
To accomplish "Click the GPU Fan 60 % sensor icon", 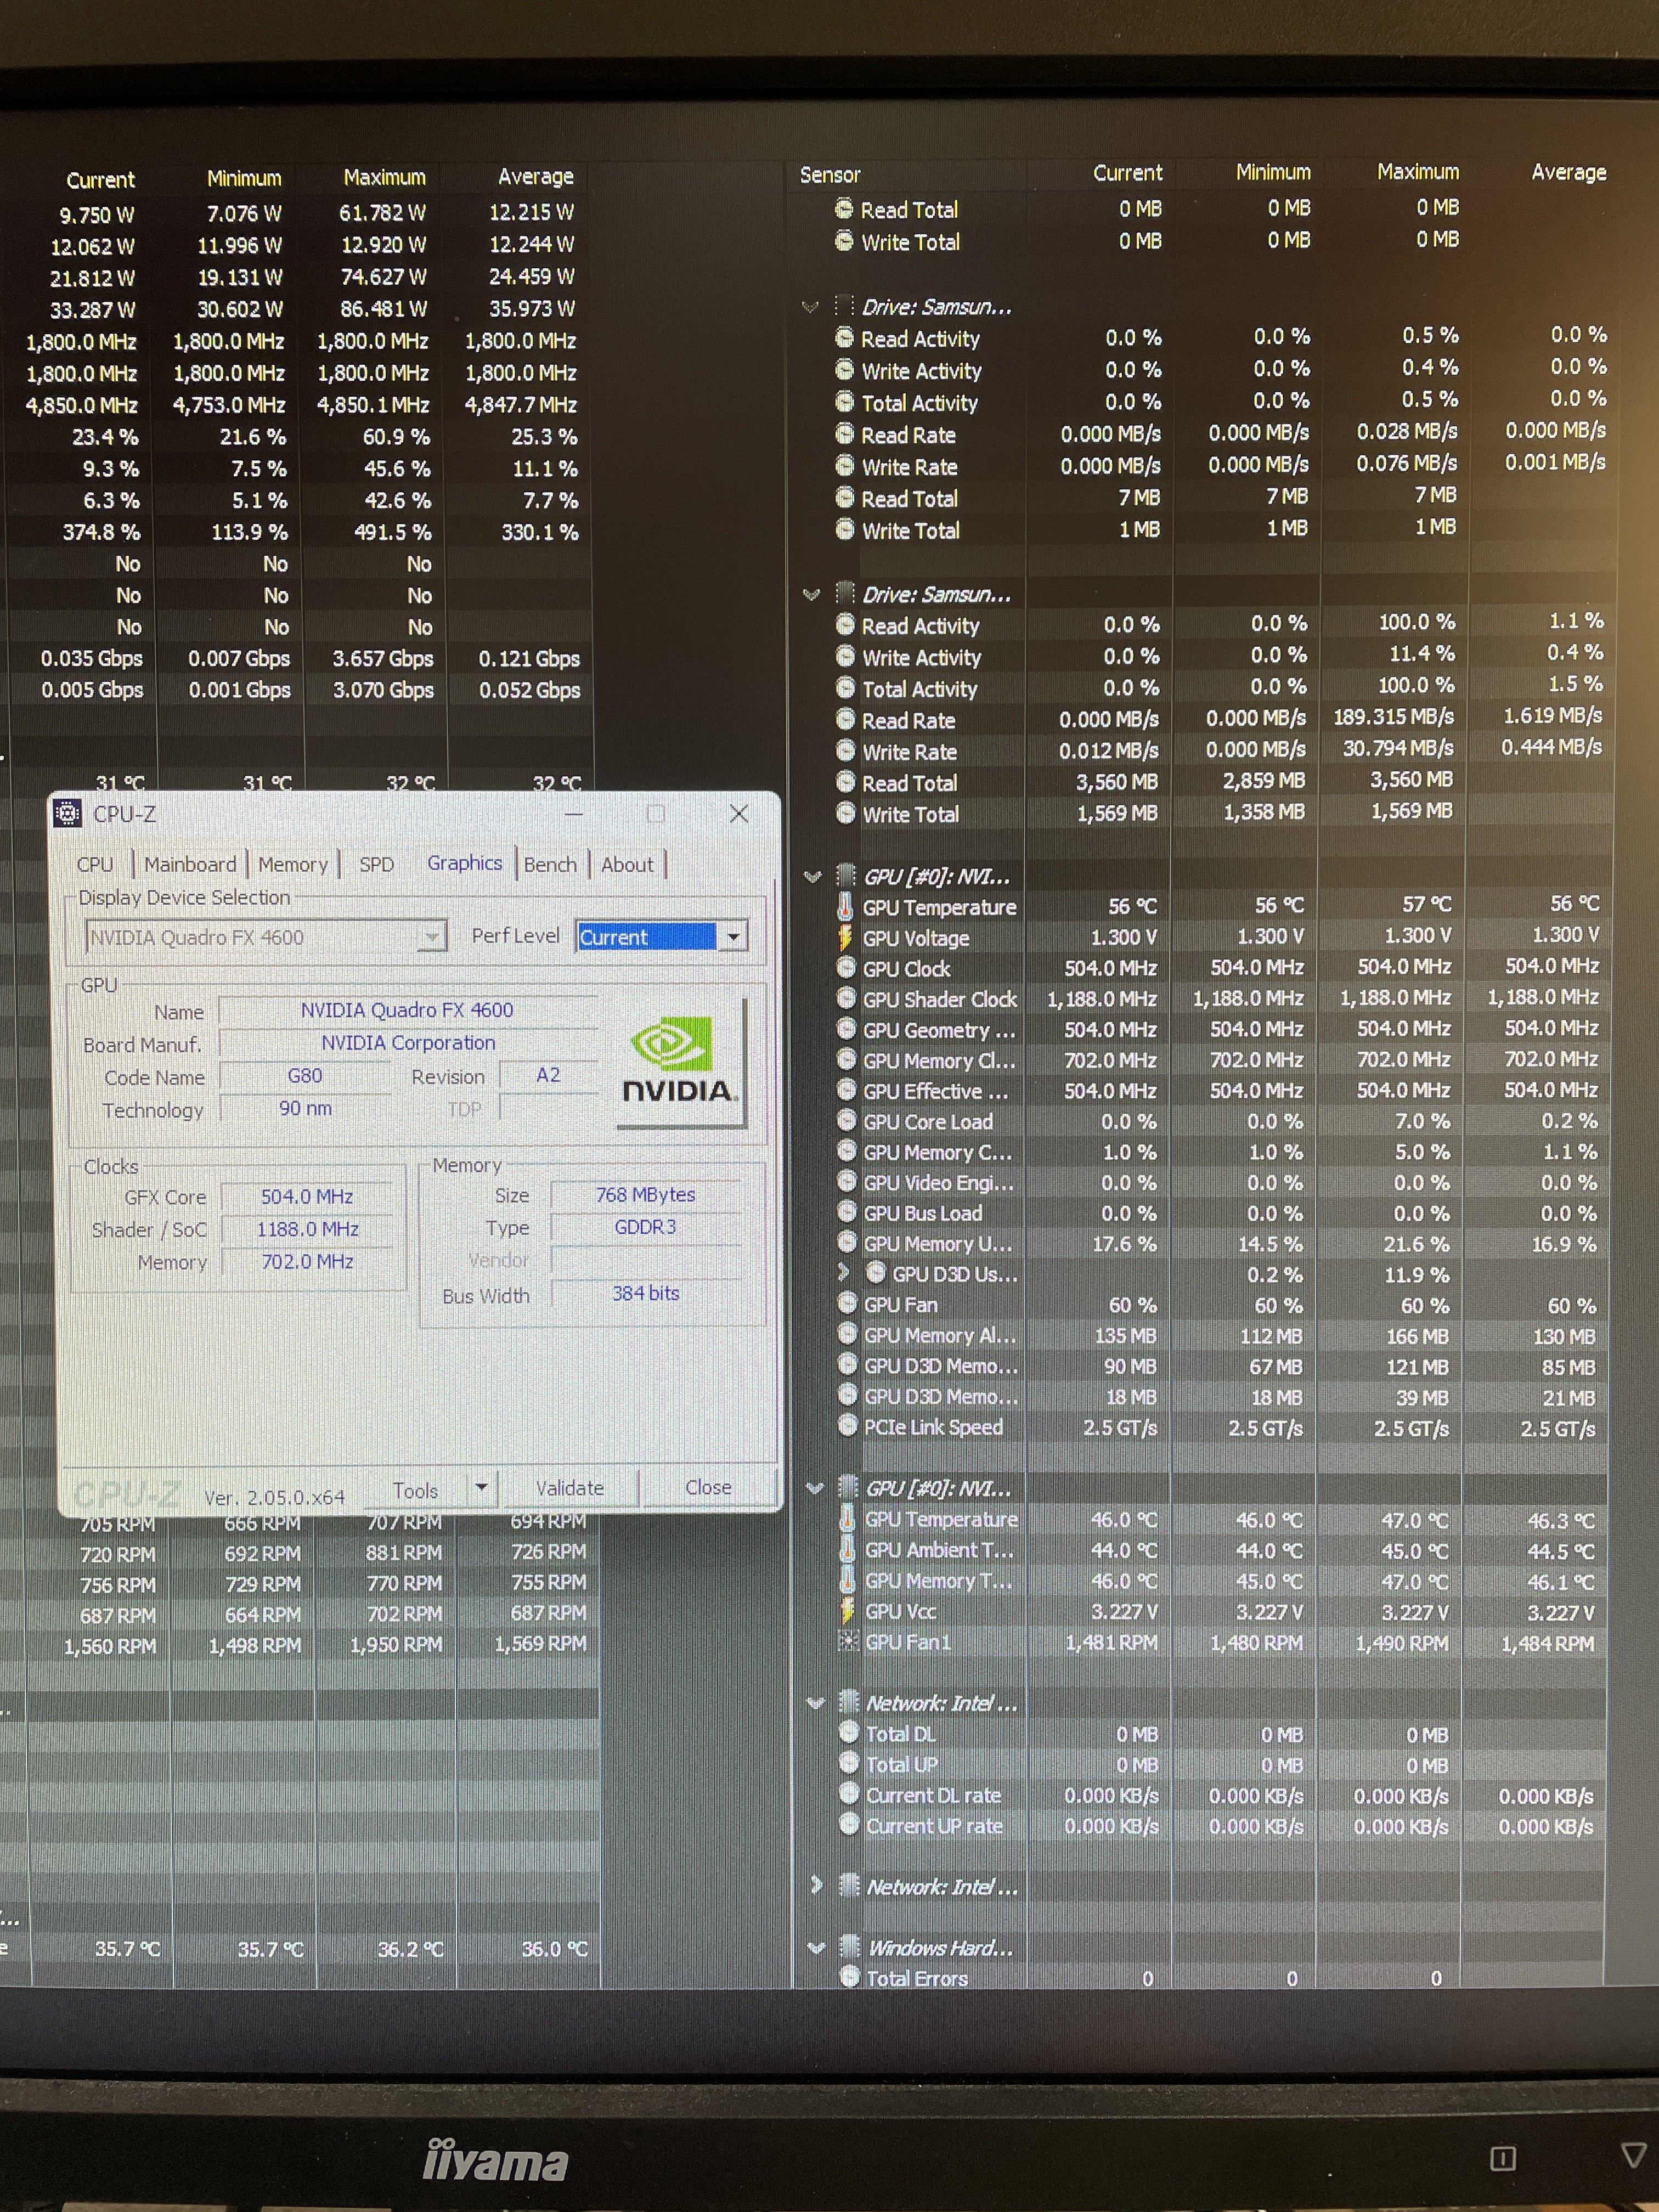I will pyautogui.click(x=847, y=1303).
